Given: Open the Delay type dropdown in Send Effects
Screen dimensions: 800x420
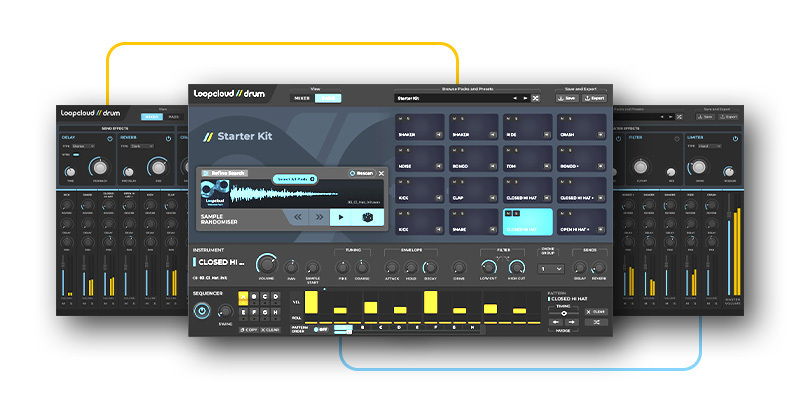Looking at the screenshot, I should coord(83,146).
